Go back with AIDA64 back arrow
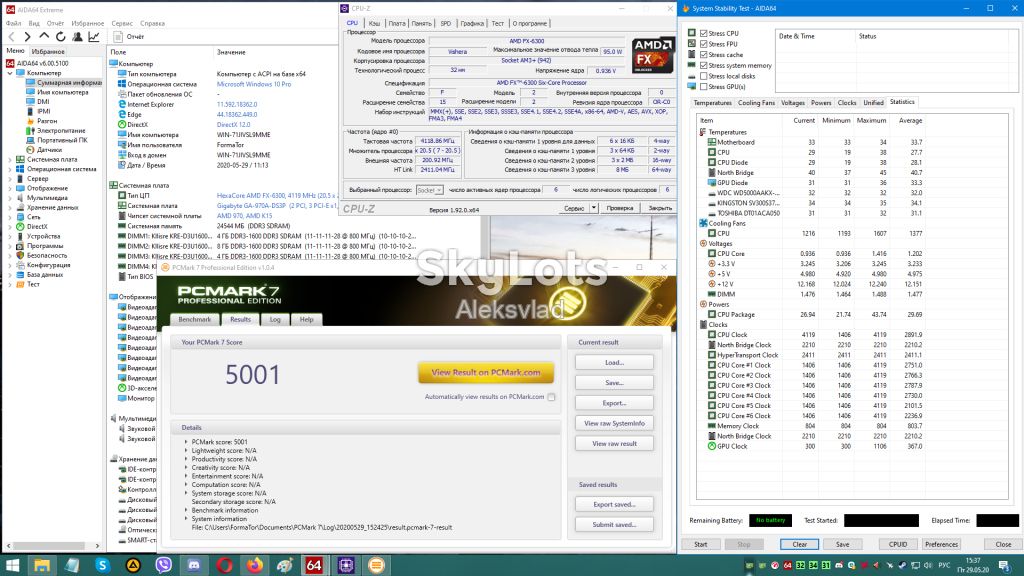 coord(11,37)
